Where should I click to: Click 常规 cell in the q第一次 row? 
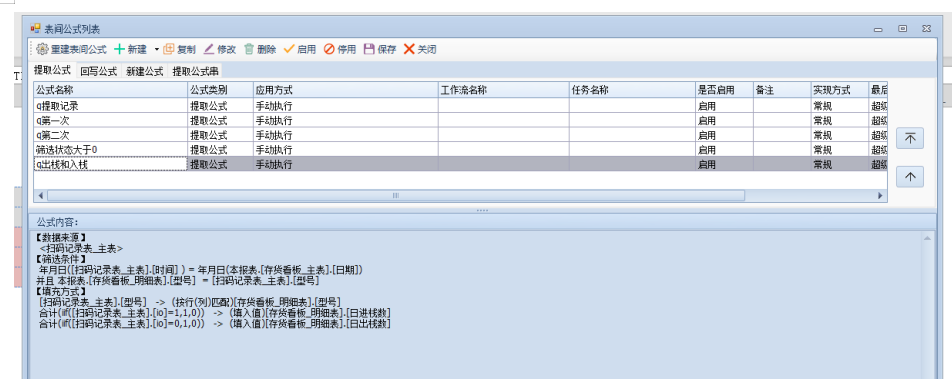(x=840, y=120)
